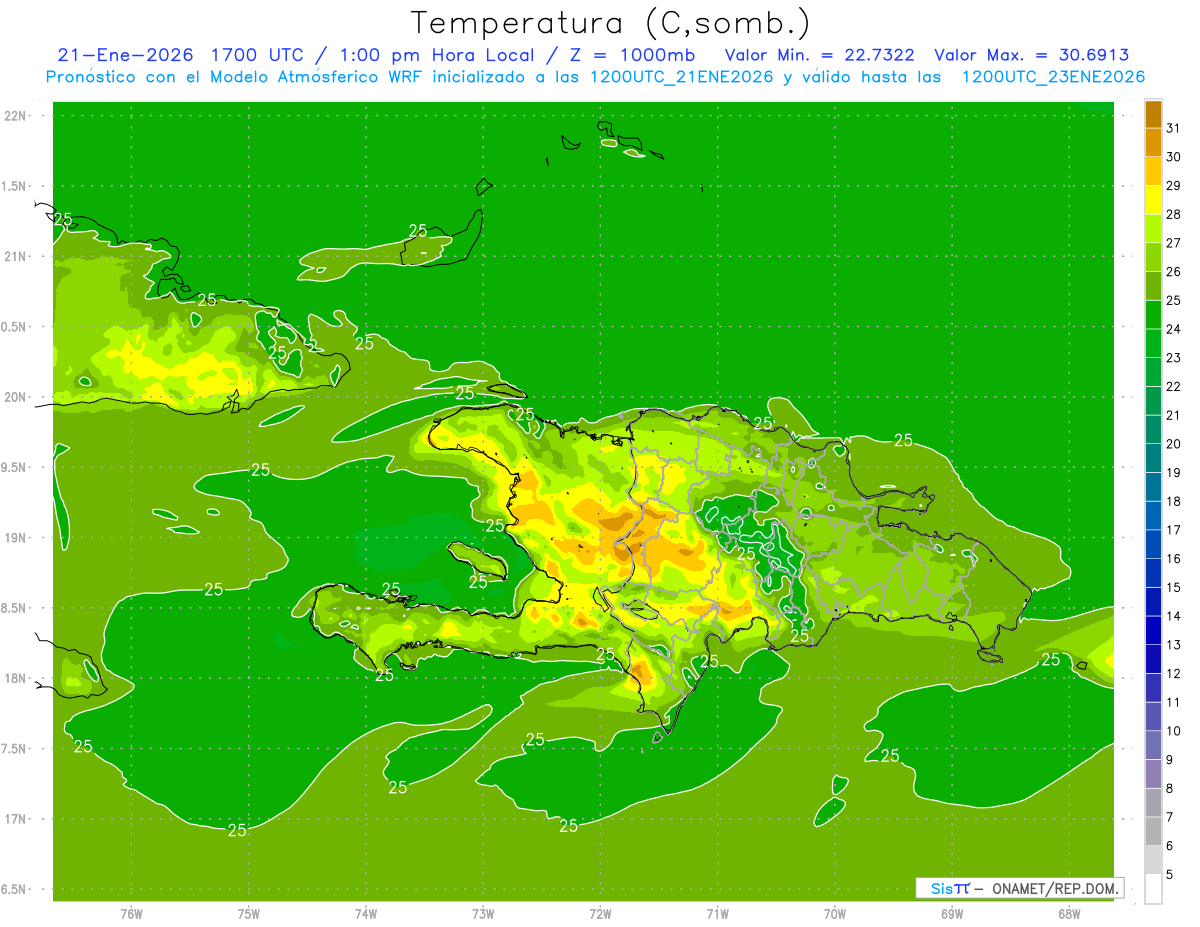This screenshot has height=927, width=1200.
Task: Click the '12' legend scale label
Action: tap(1173, 674)
